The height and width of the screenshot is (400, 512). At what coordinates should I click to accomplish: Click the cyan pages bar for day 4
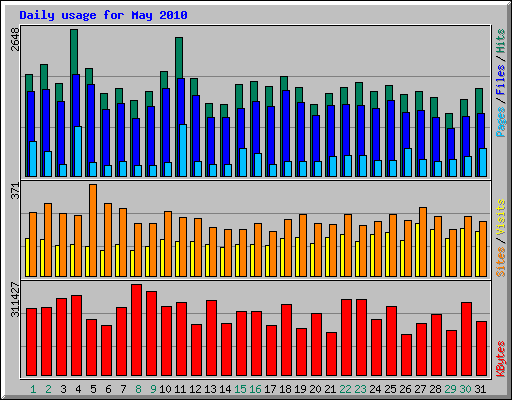pos(78,151)
